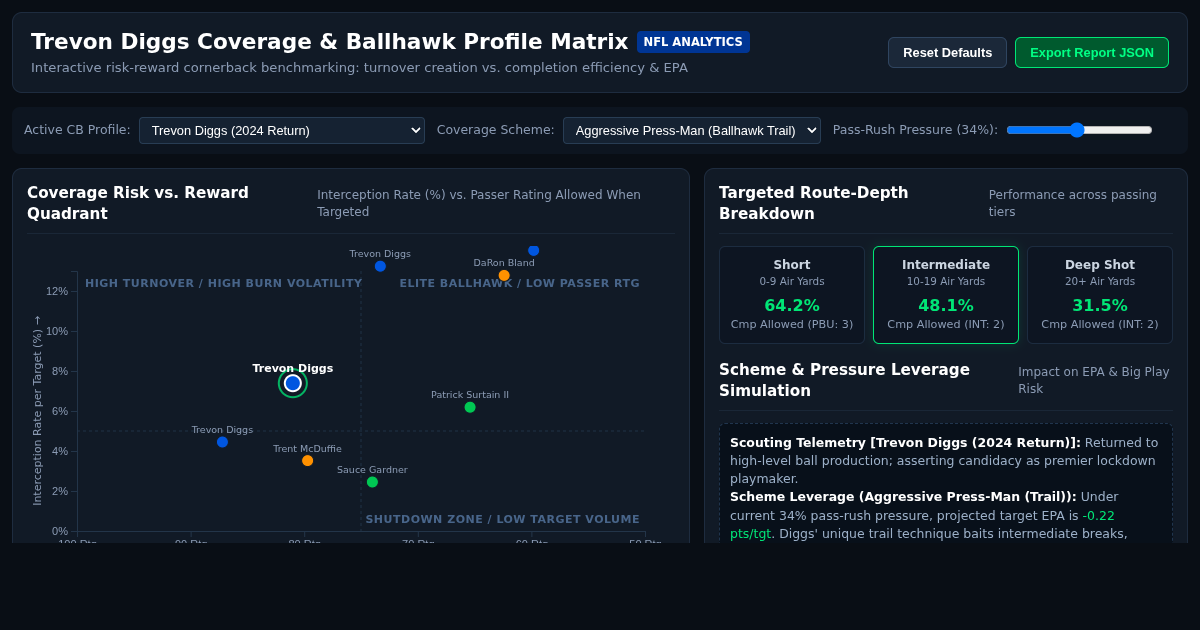This screenshot has height=630, width=1200.
Task: Open the Coverage Scheme dropdown
Action: point(692,130)
